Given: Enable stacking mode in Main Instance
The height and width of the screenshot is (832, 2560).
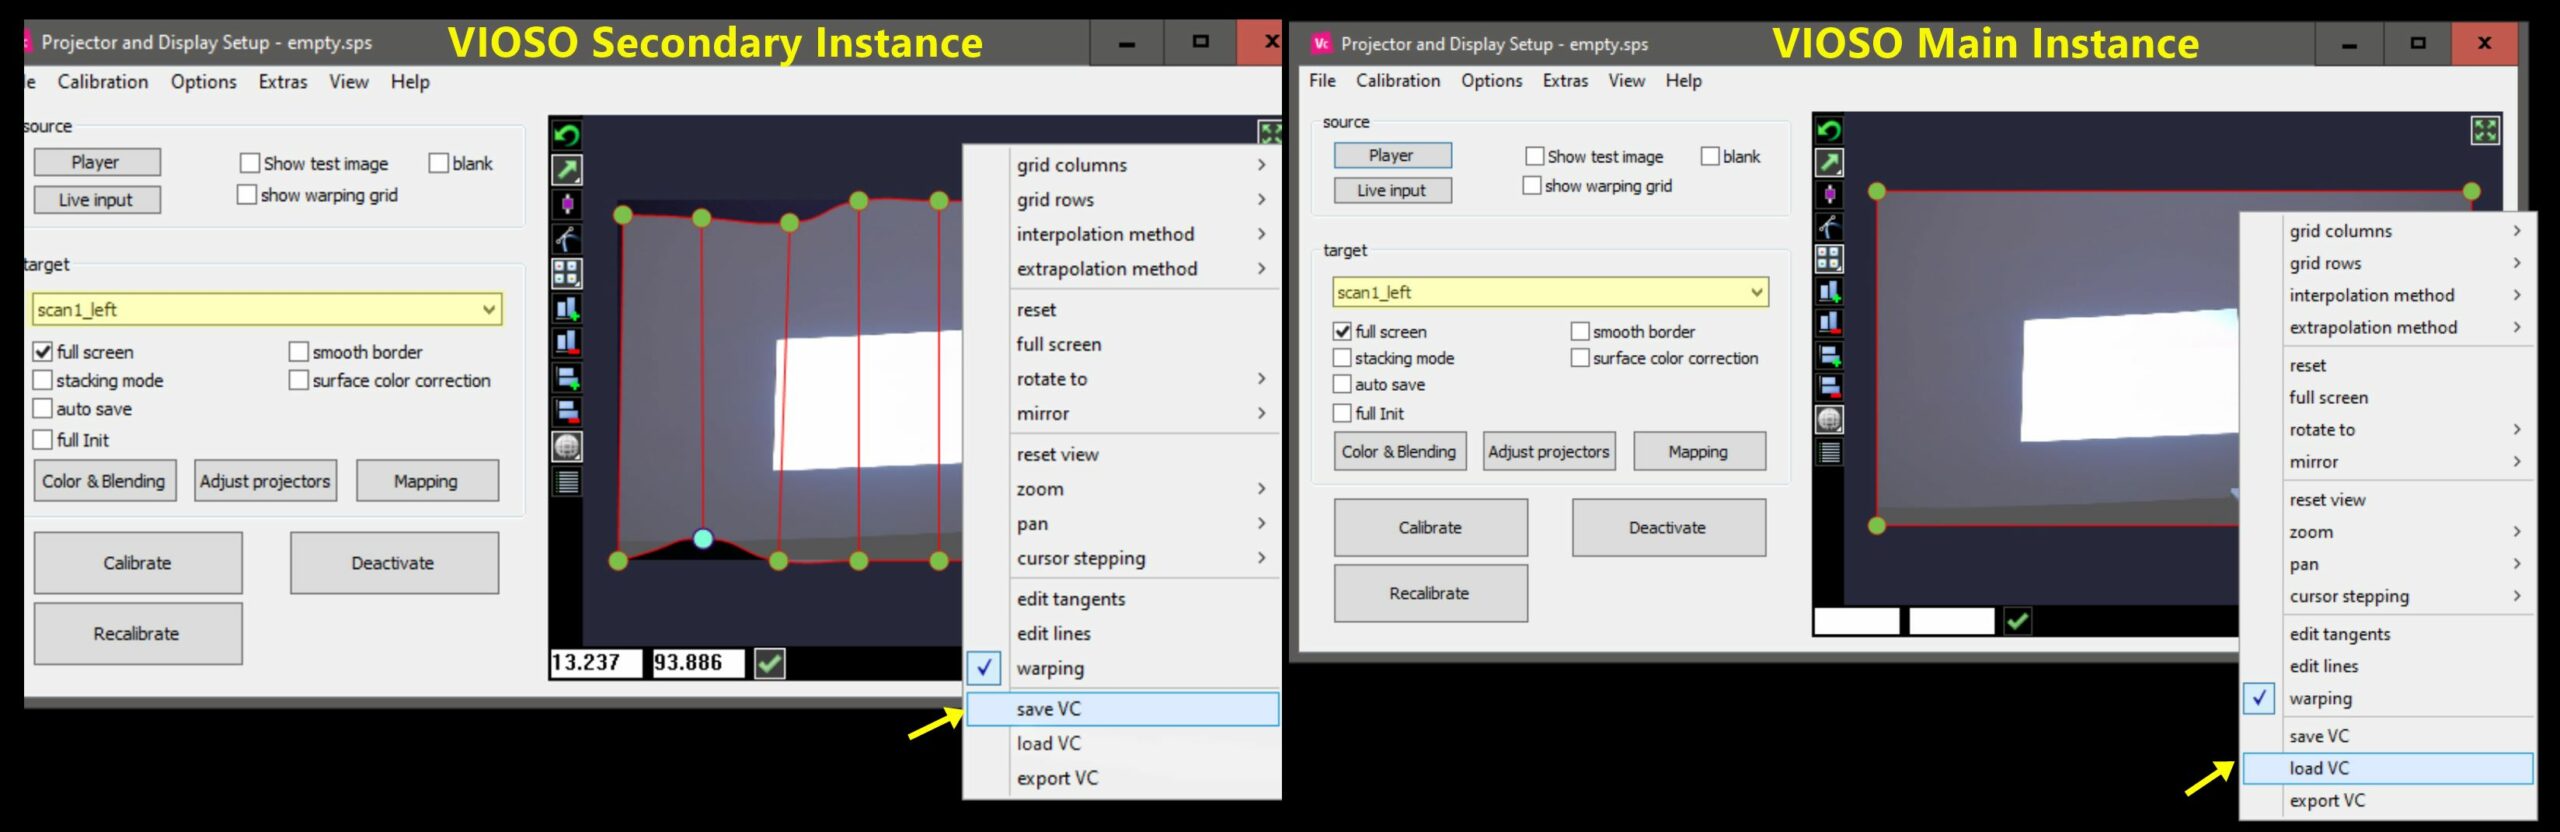Looking at the screenshot, I should coord(1342,358).
